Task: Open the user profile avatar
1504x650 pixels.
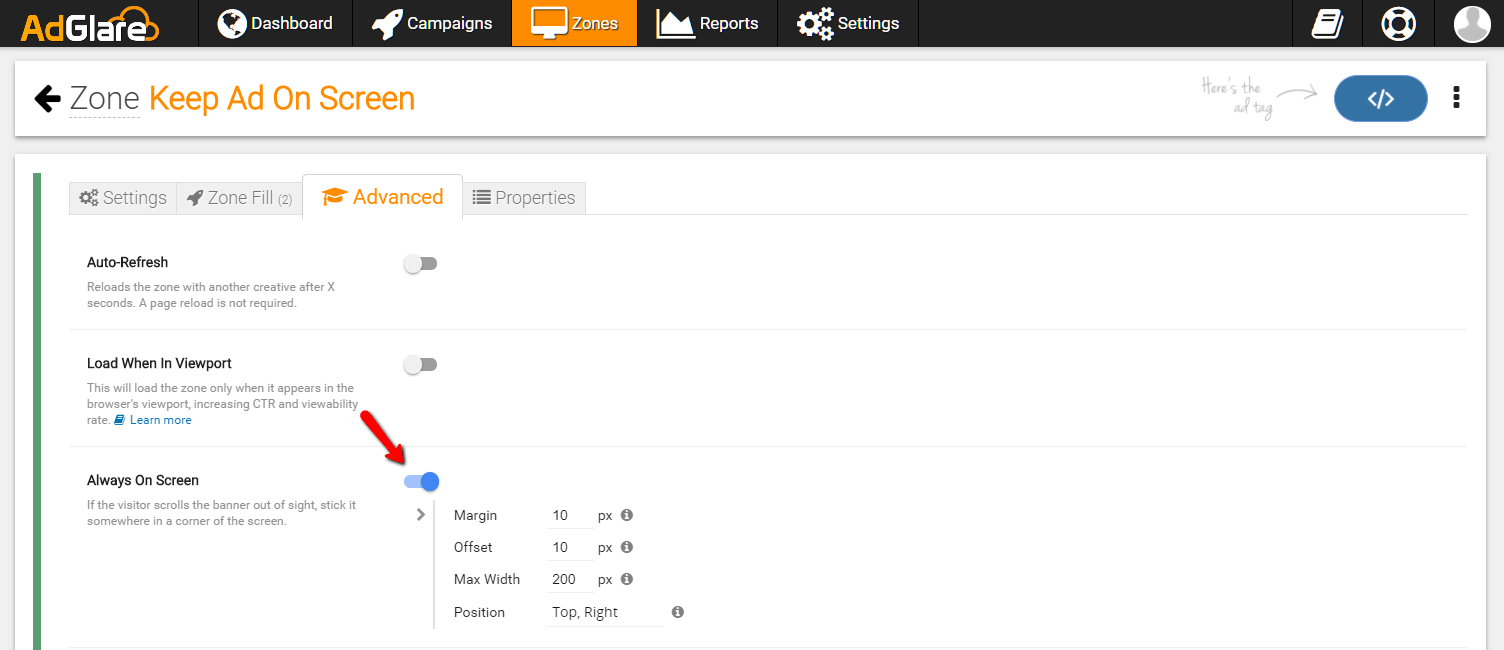Action: click(1472, 23)
